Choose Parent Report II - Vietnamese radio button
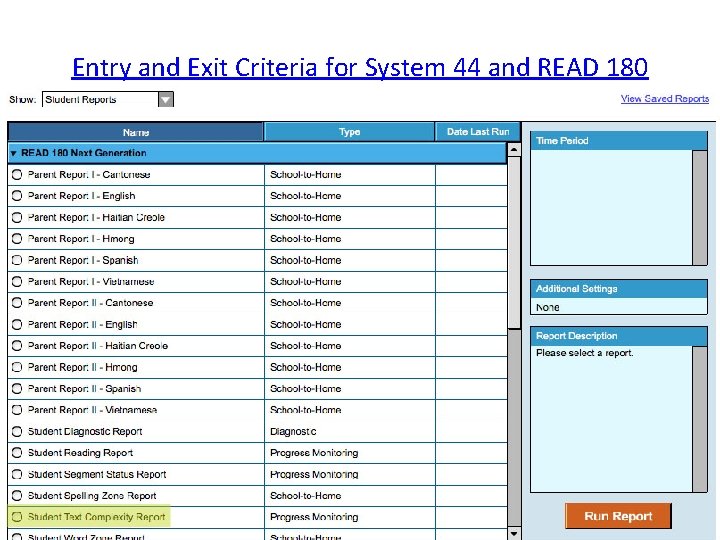720x540 pixels. [17, 410]
